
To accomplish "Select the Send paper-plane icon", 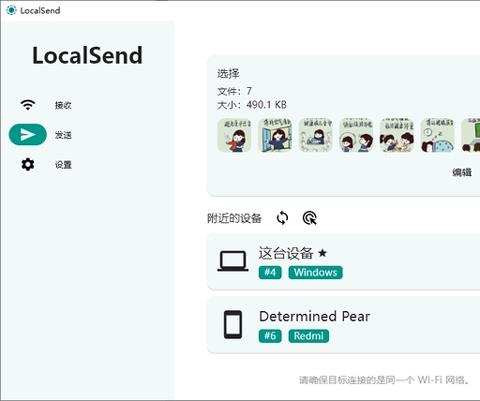I will coord(28,135).
